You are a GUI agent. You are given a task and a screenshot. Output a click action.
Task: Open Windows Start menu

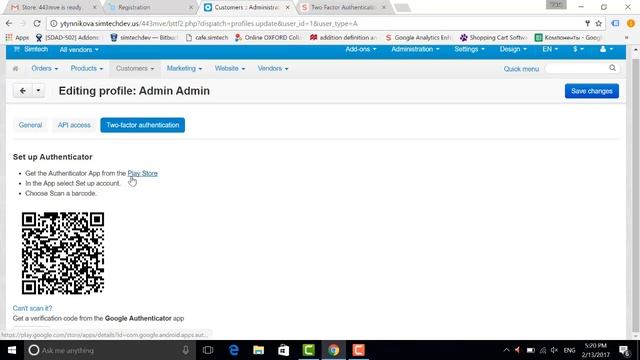pyautogui.click(x=12, y=350)
